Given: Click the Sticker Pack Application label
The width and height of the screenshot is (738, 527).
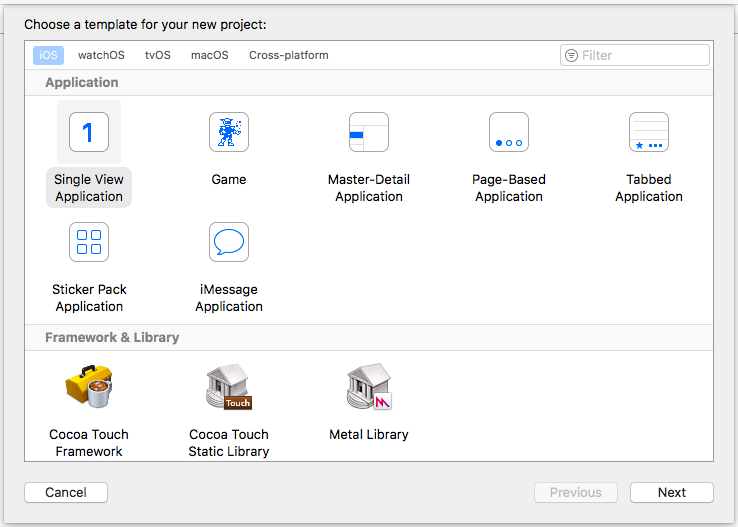Looking at the screenshot, I should 89,298.
